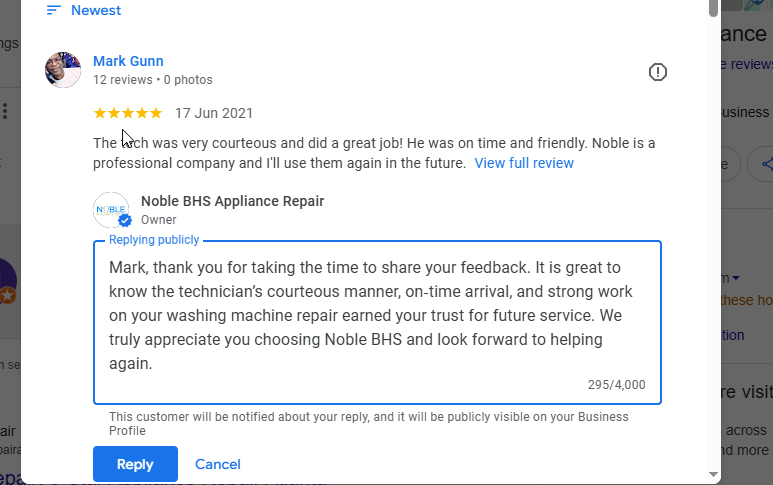Expand the hours dropdown arrow

(x=737, y=278)
